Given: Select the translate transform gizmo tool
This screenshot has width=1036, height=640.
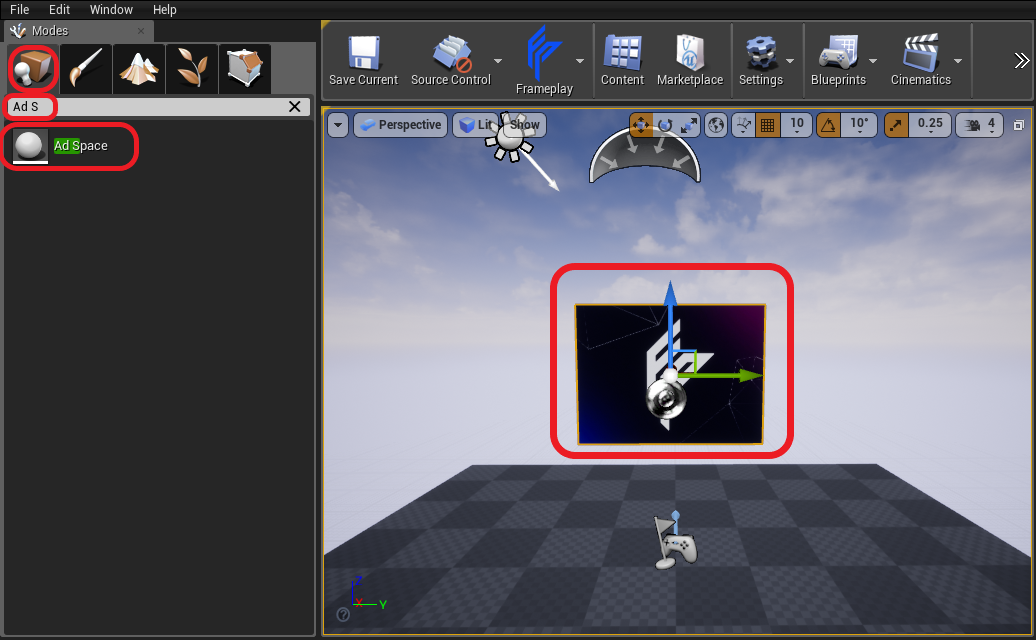Looking at the screenshot, I should (641, 125).
